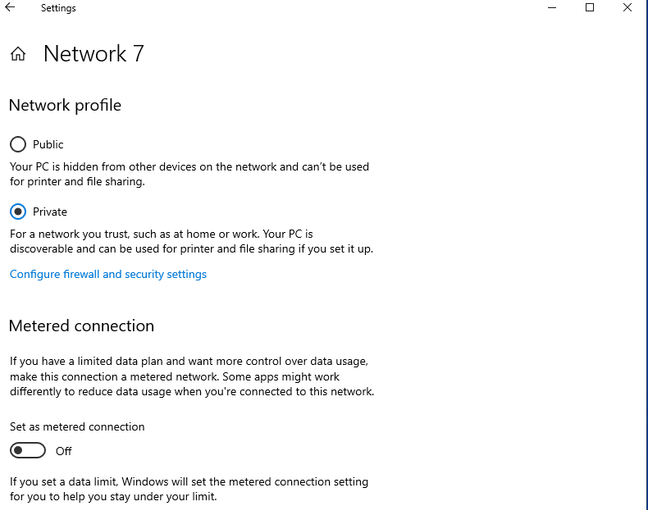The height and width of the screenshot is (510, 648).
Task: Go back using the back arrow
Action: tap(10, 8)
